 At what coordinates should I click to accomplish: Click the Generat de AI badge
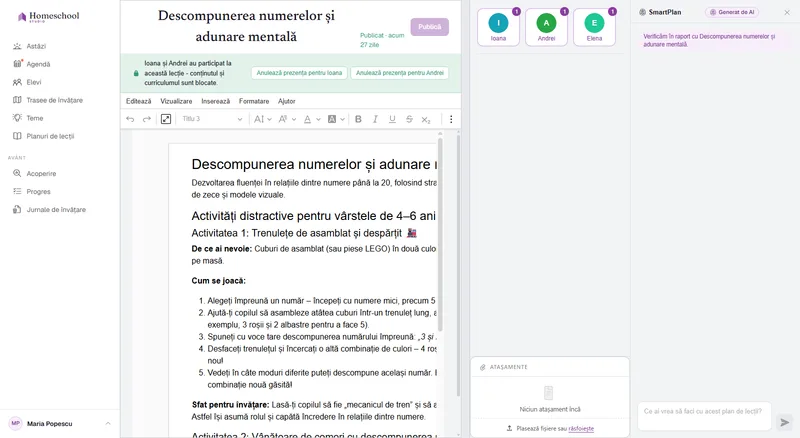click(x=732, y=12)
